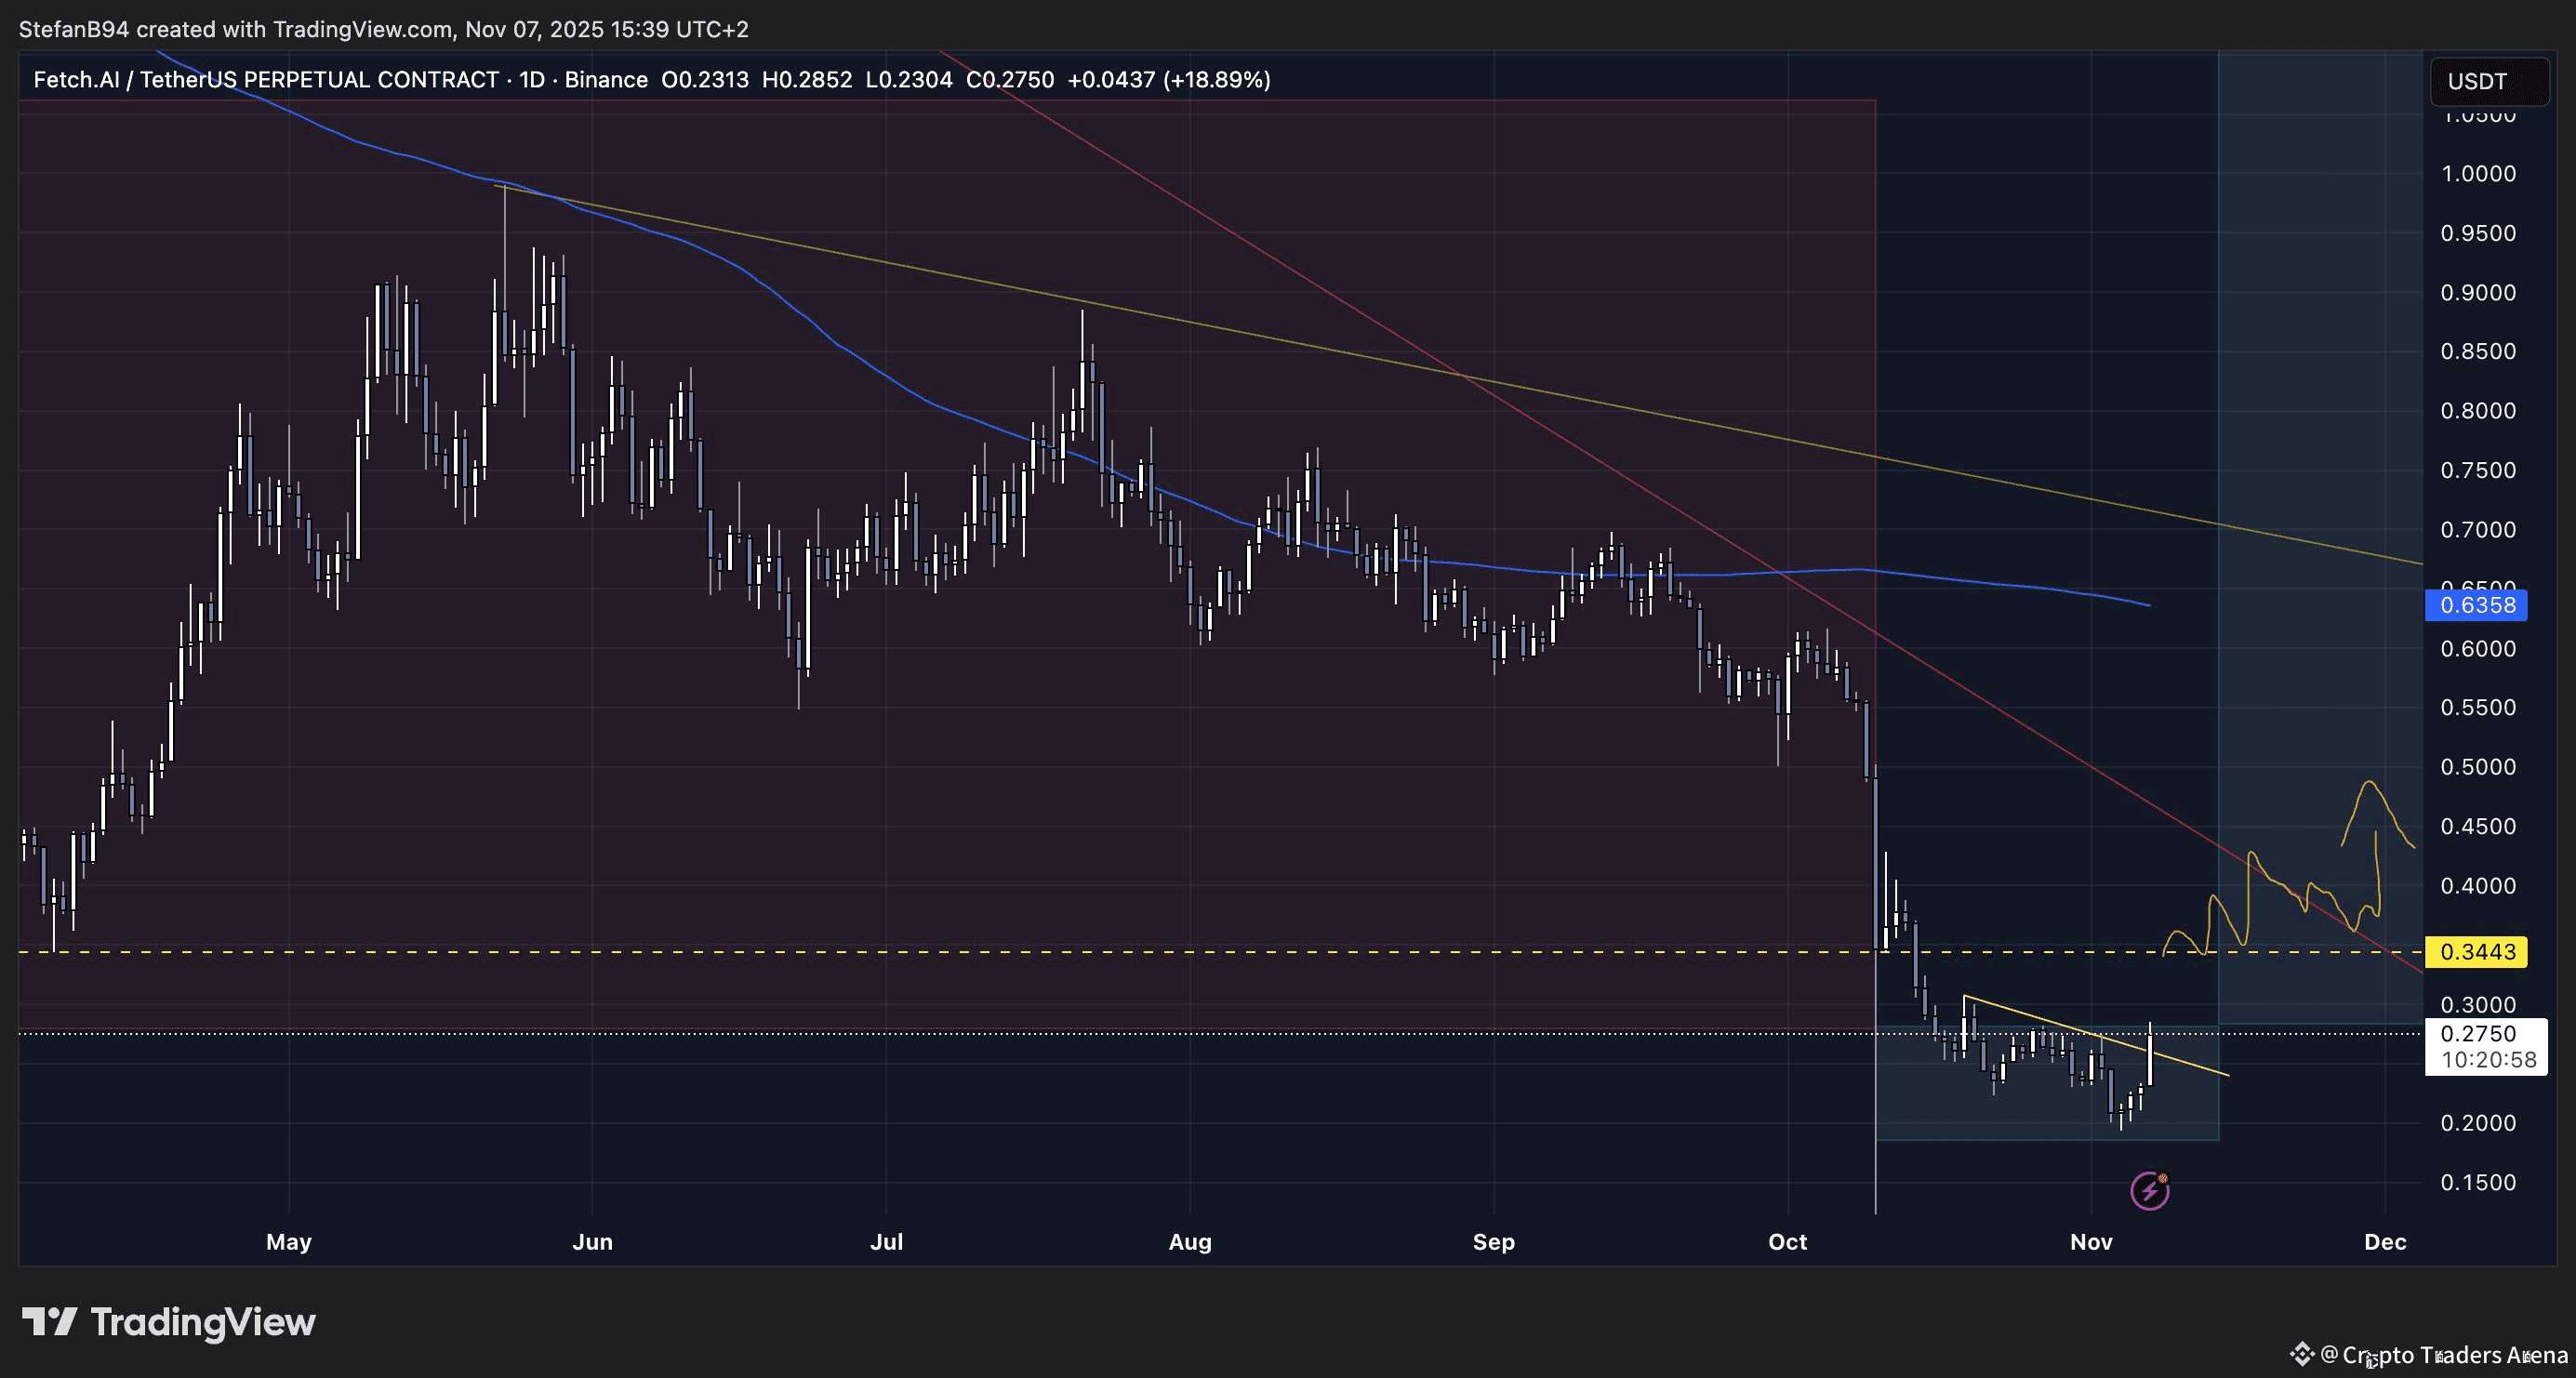
Task: Click the Binance exchange label
Action: click(606, 80)
